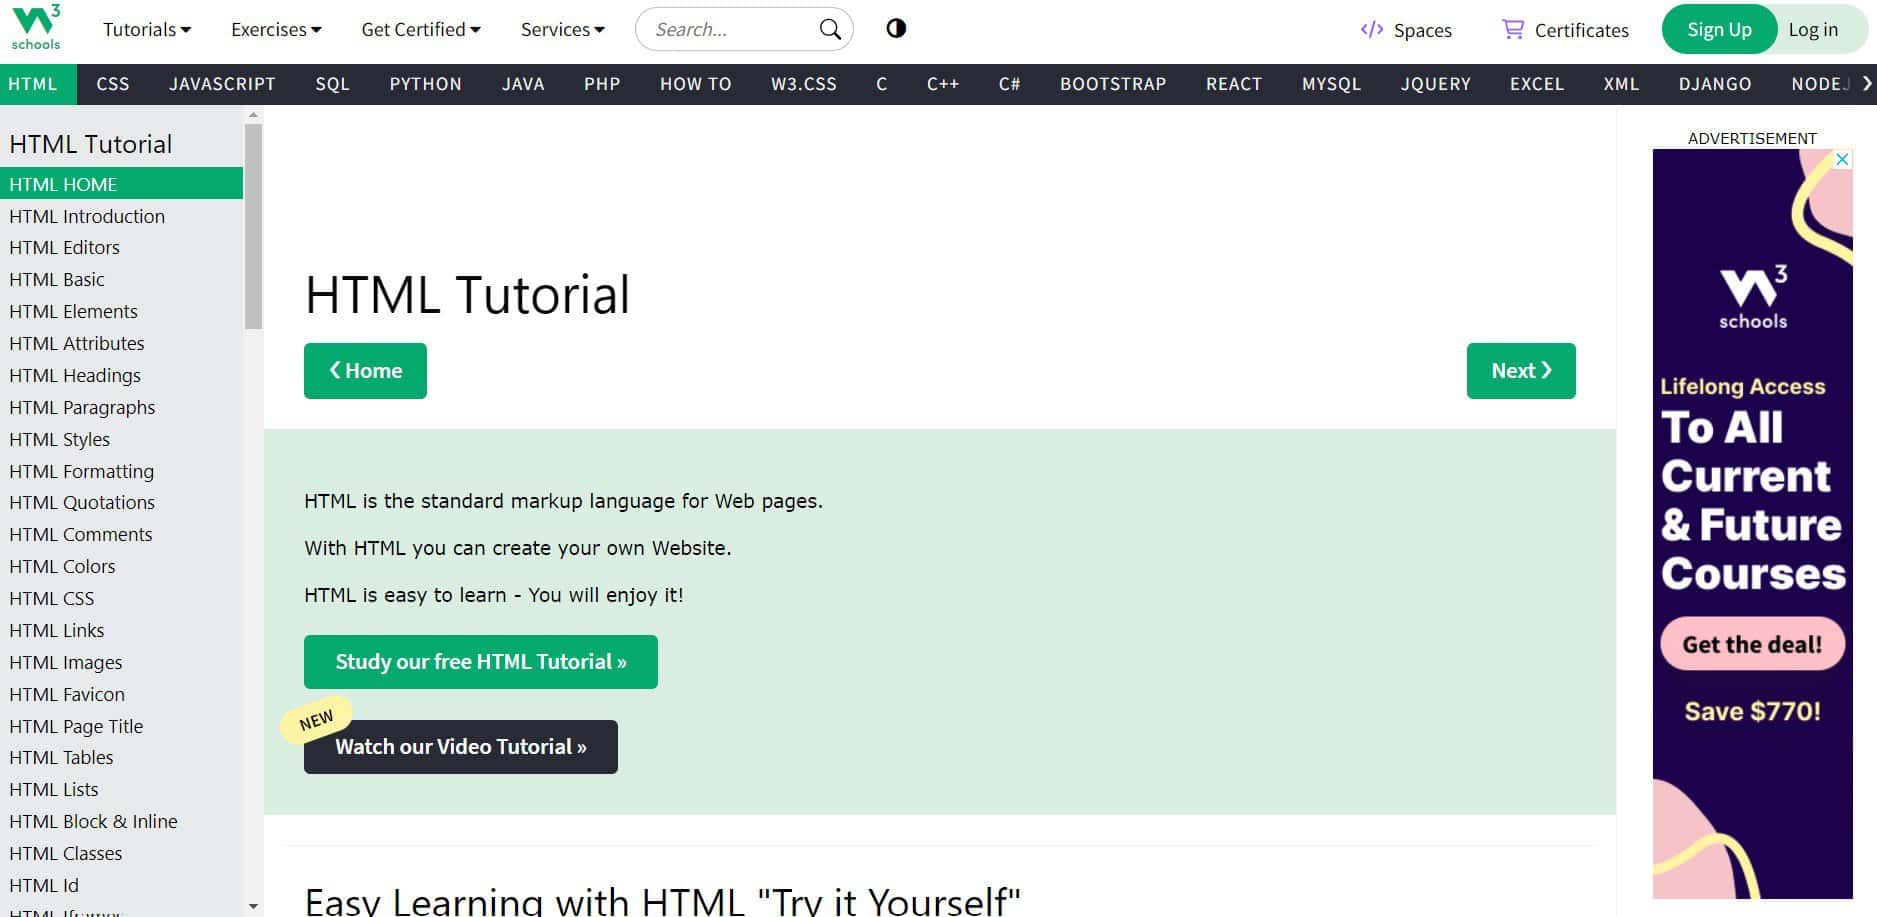
Task: Select HTML Colors in the sidebar
Action: [62, 566]
